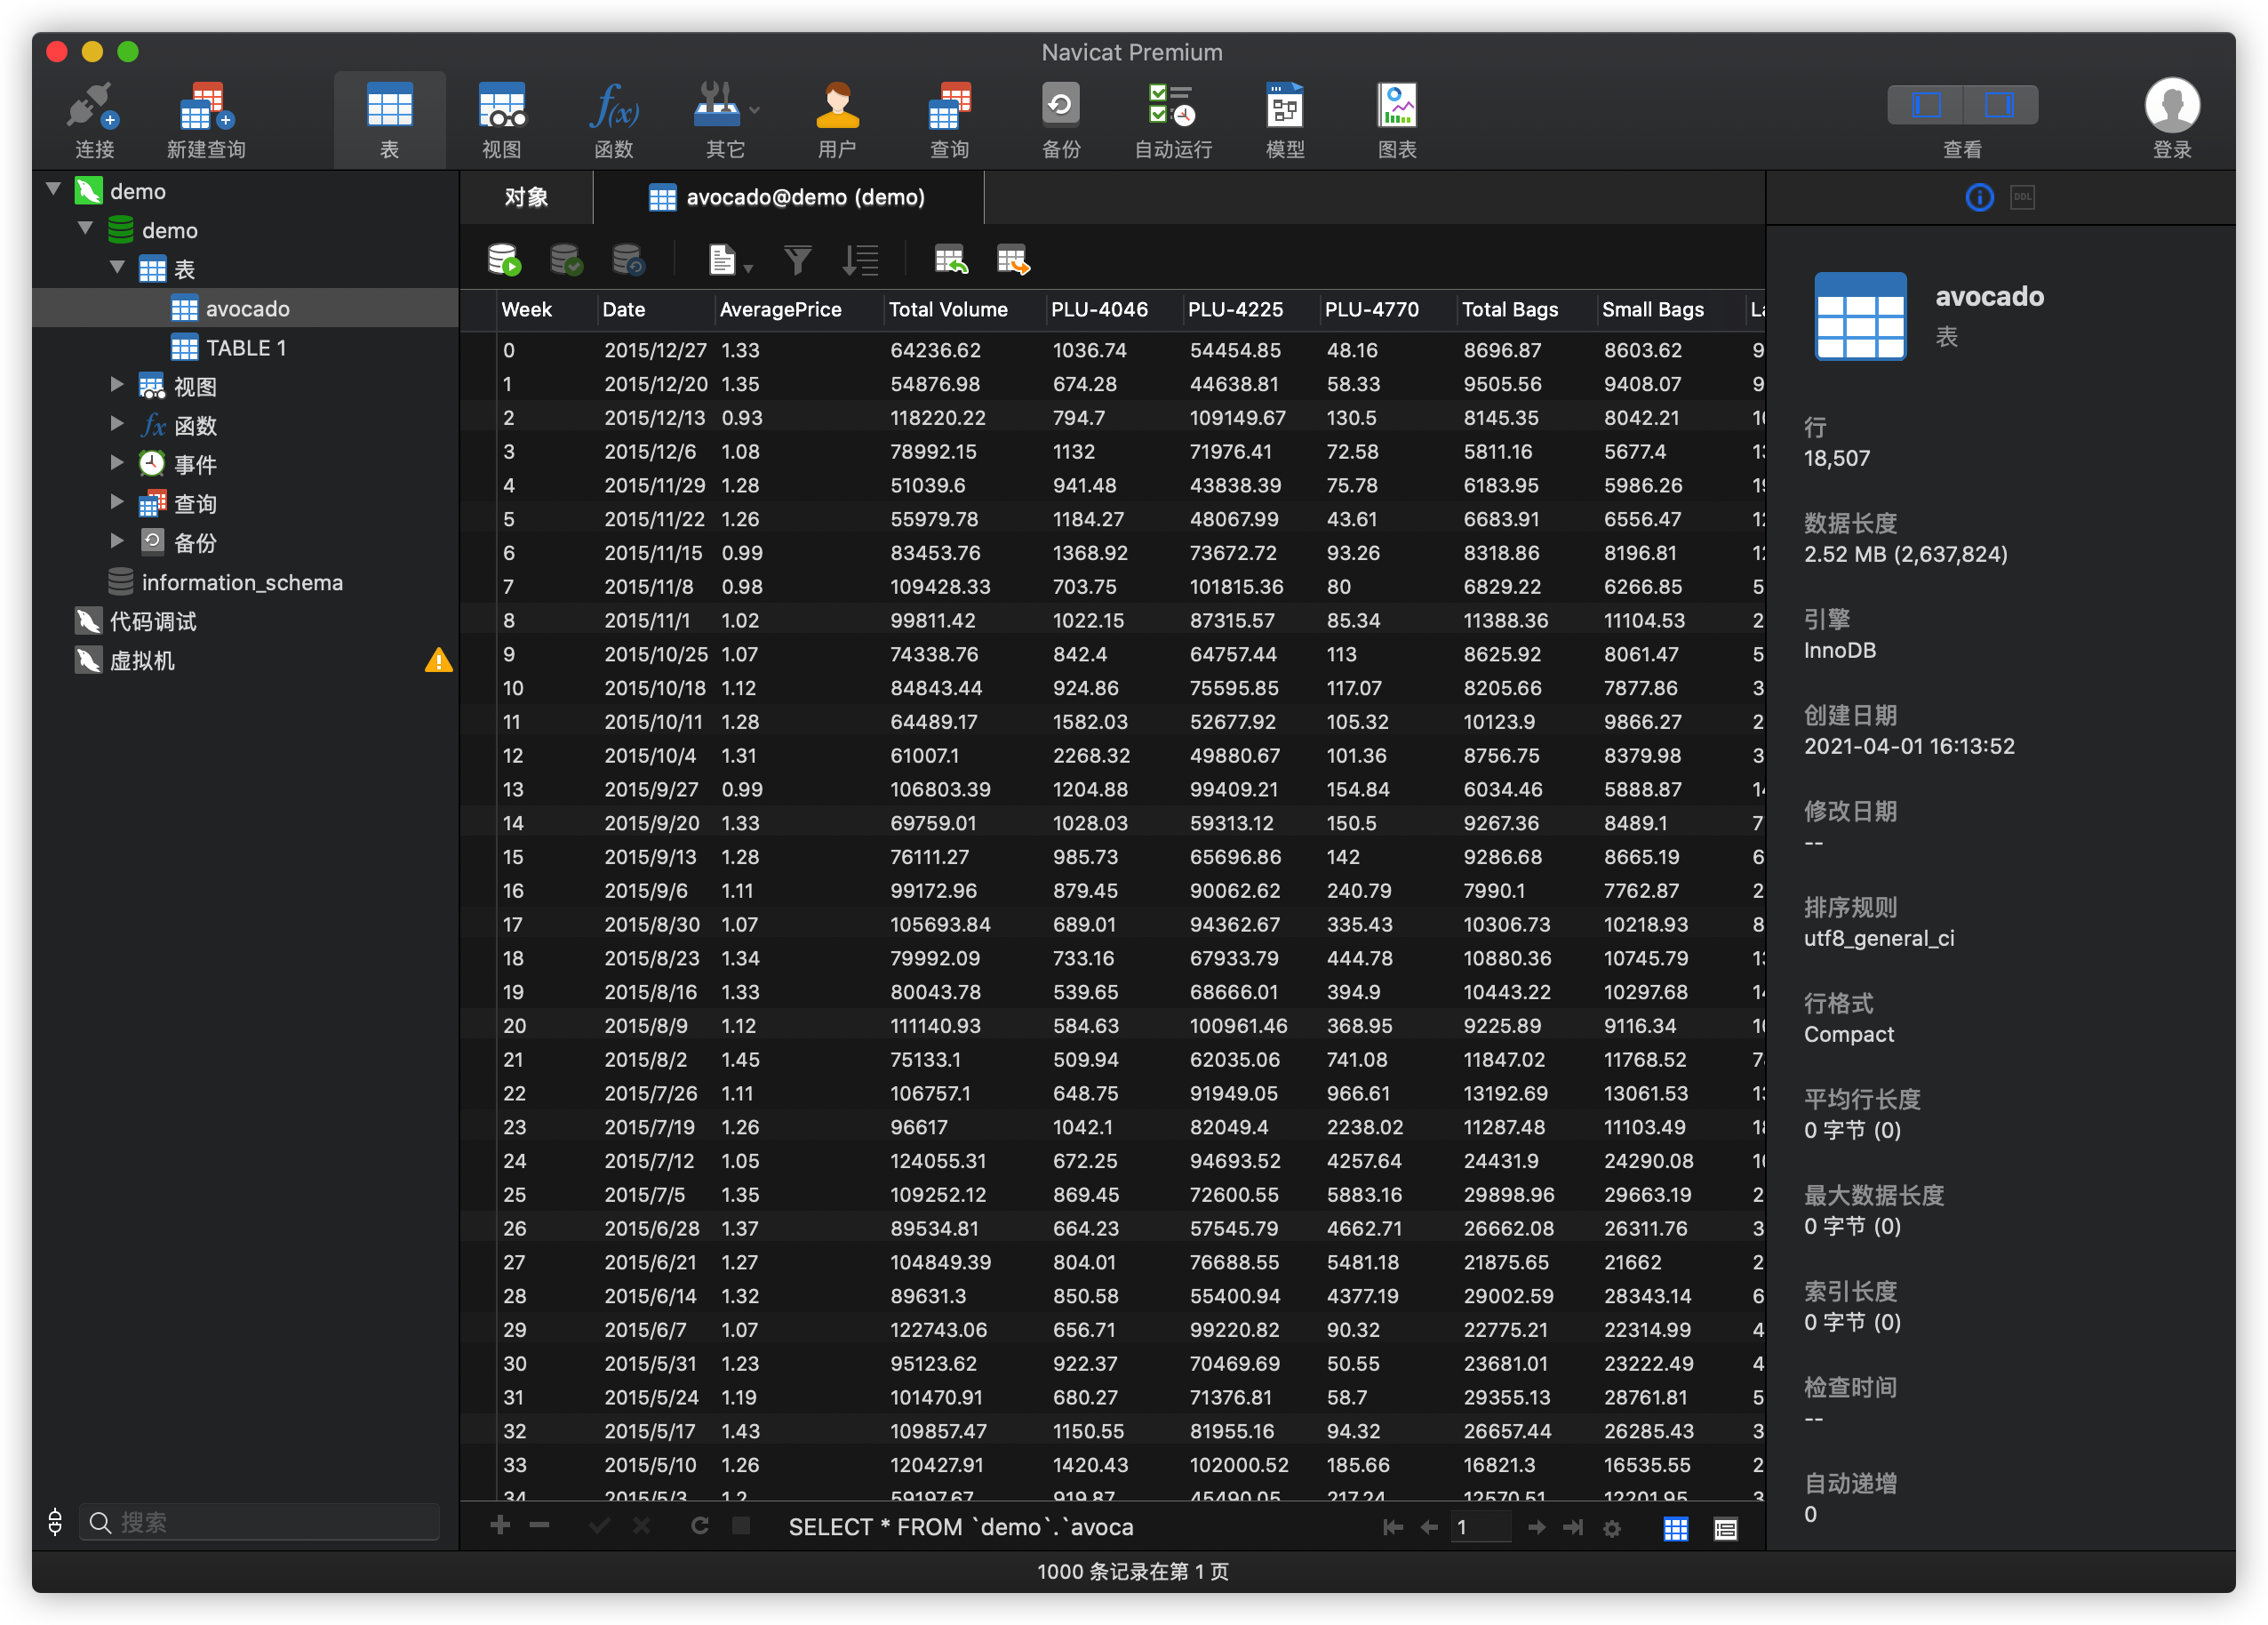Toggle the left sidebar pane view

(1926, 105)
